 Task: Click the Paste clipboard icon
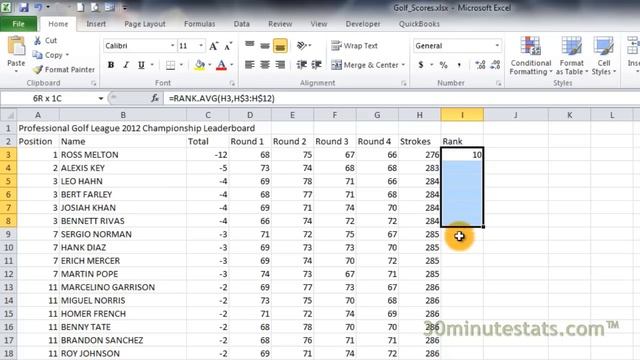16,46
